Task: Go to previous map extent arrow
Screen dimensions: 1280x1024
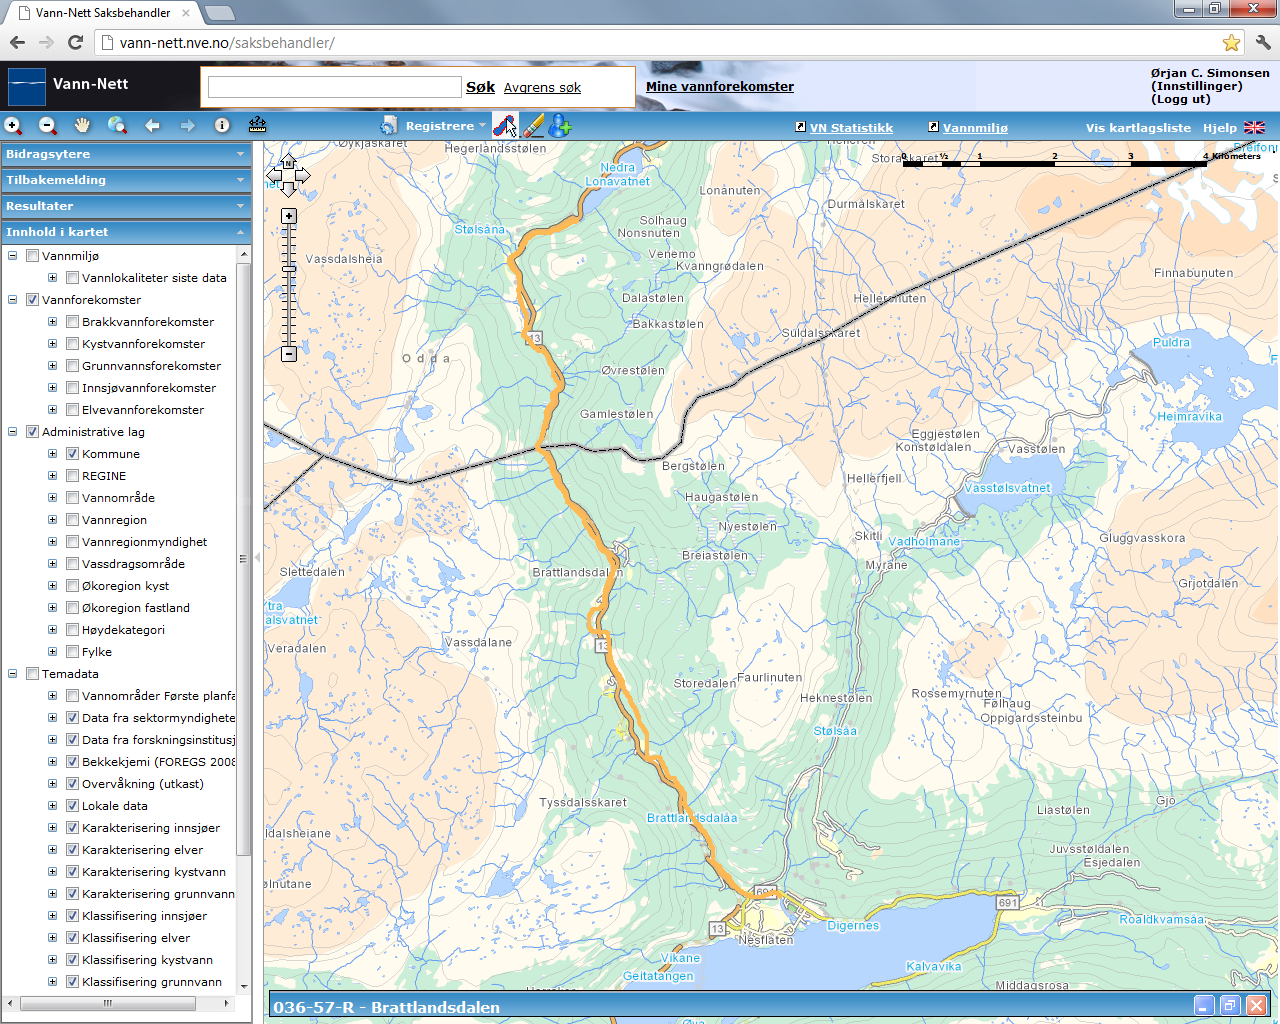Action: (152, 125)
